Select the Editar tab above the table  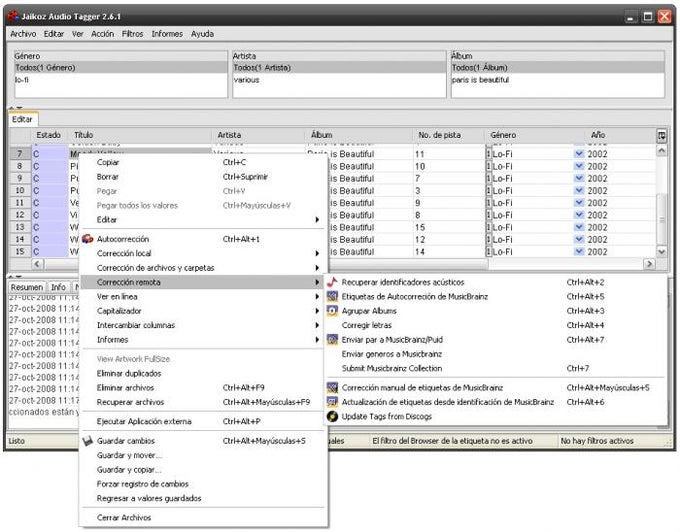(23, 119)
